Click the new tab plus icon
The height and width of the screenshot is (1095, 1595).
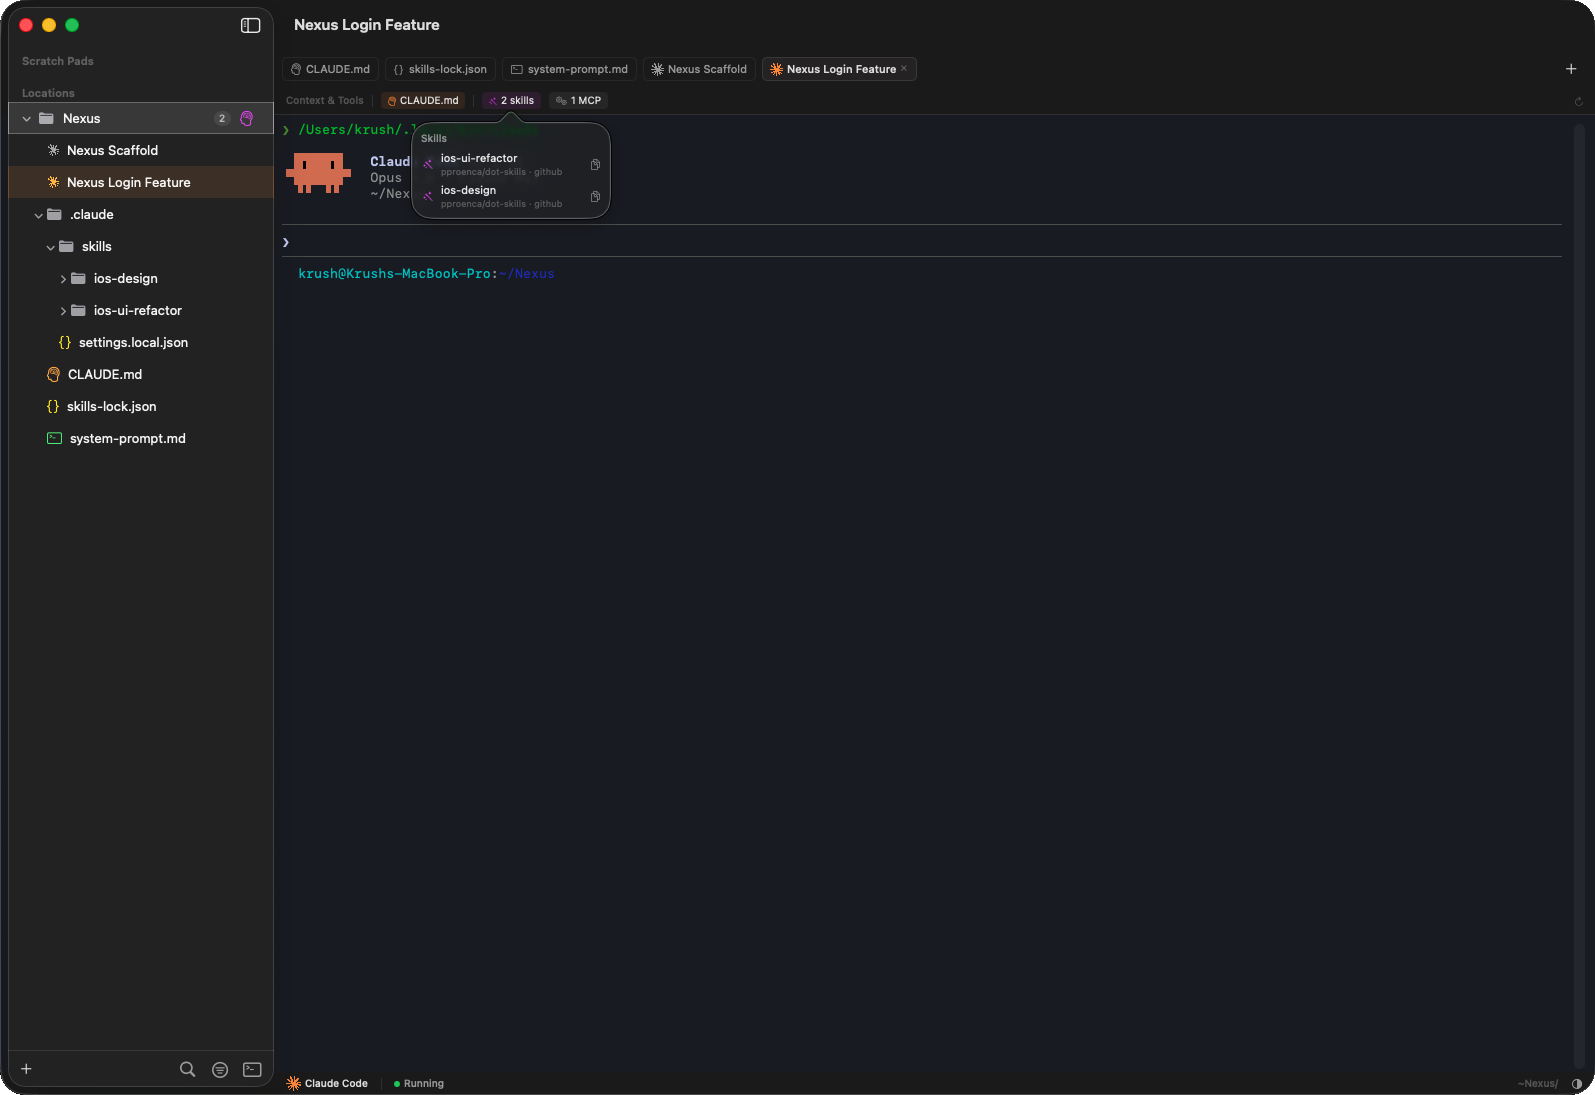pos(1571,69)
